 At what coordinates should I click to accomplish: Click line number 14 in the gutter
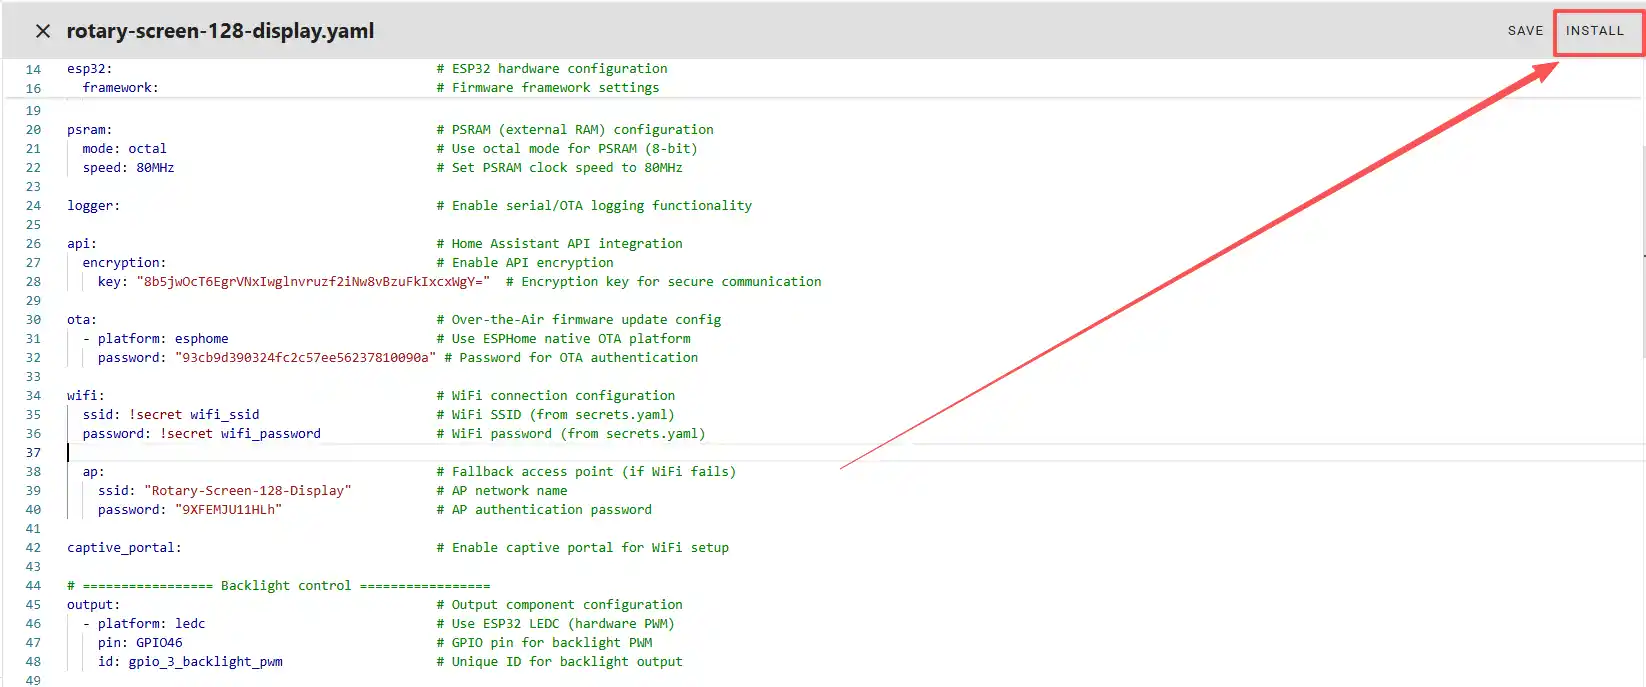pyautogui.click(x=33, y=69)
